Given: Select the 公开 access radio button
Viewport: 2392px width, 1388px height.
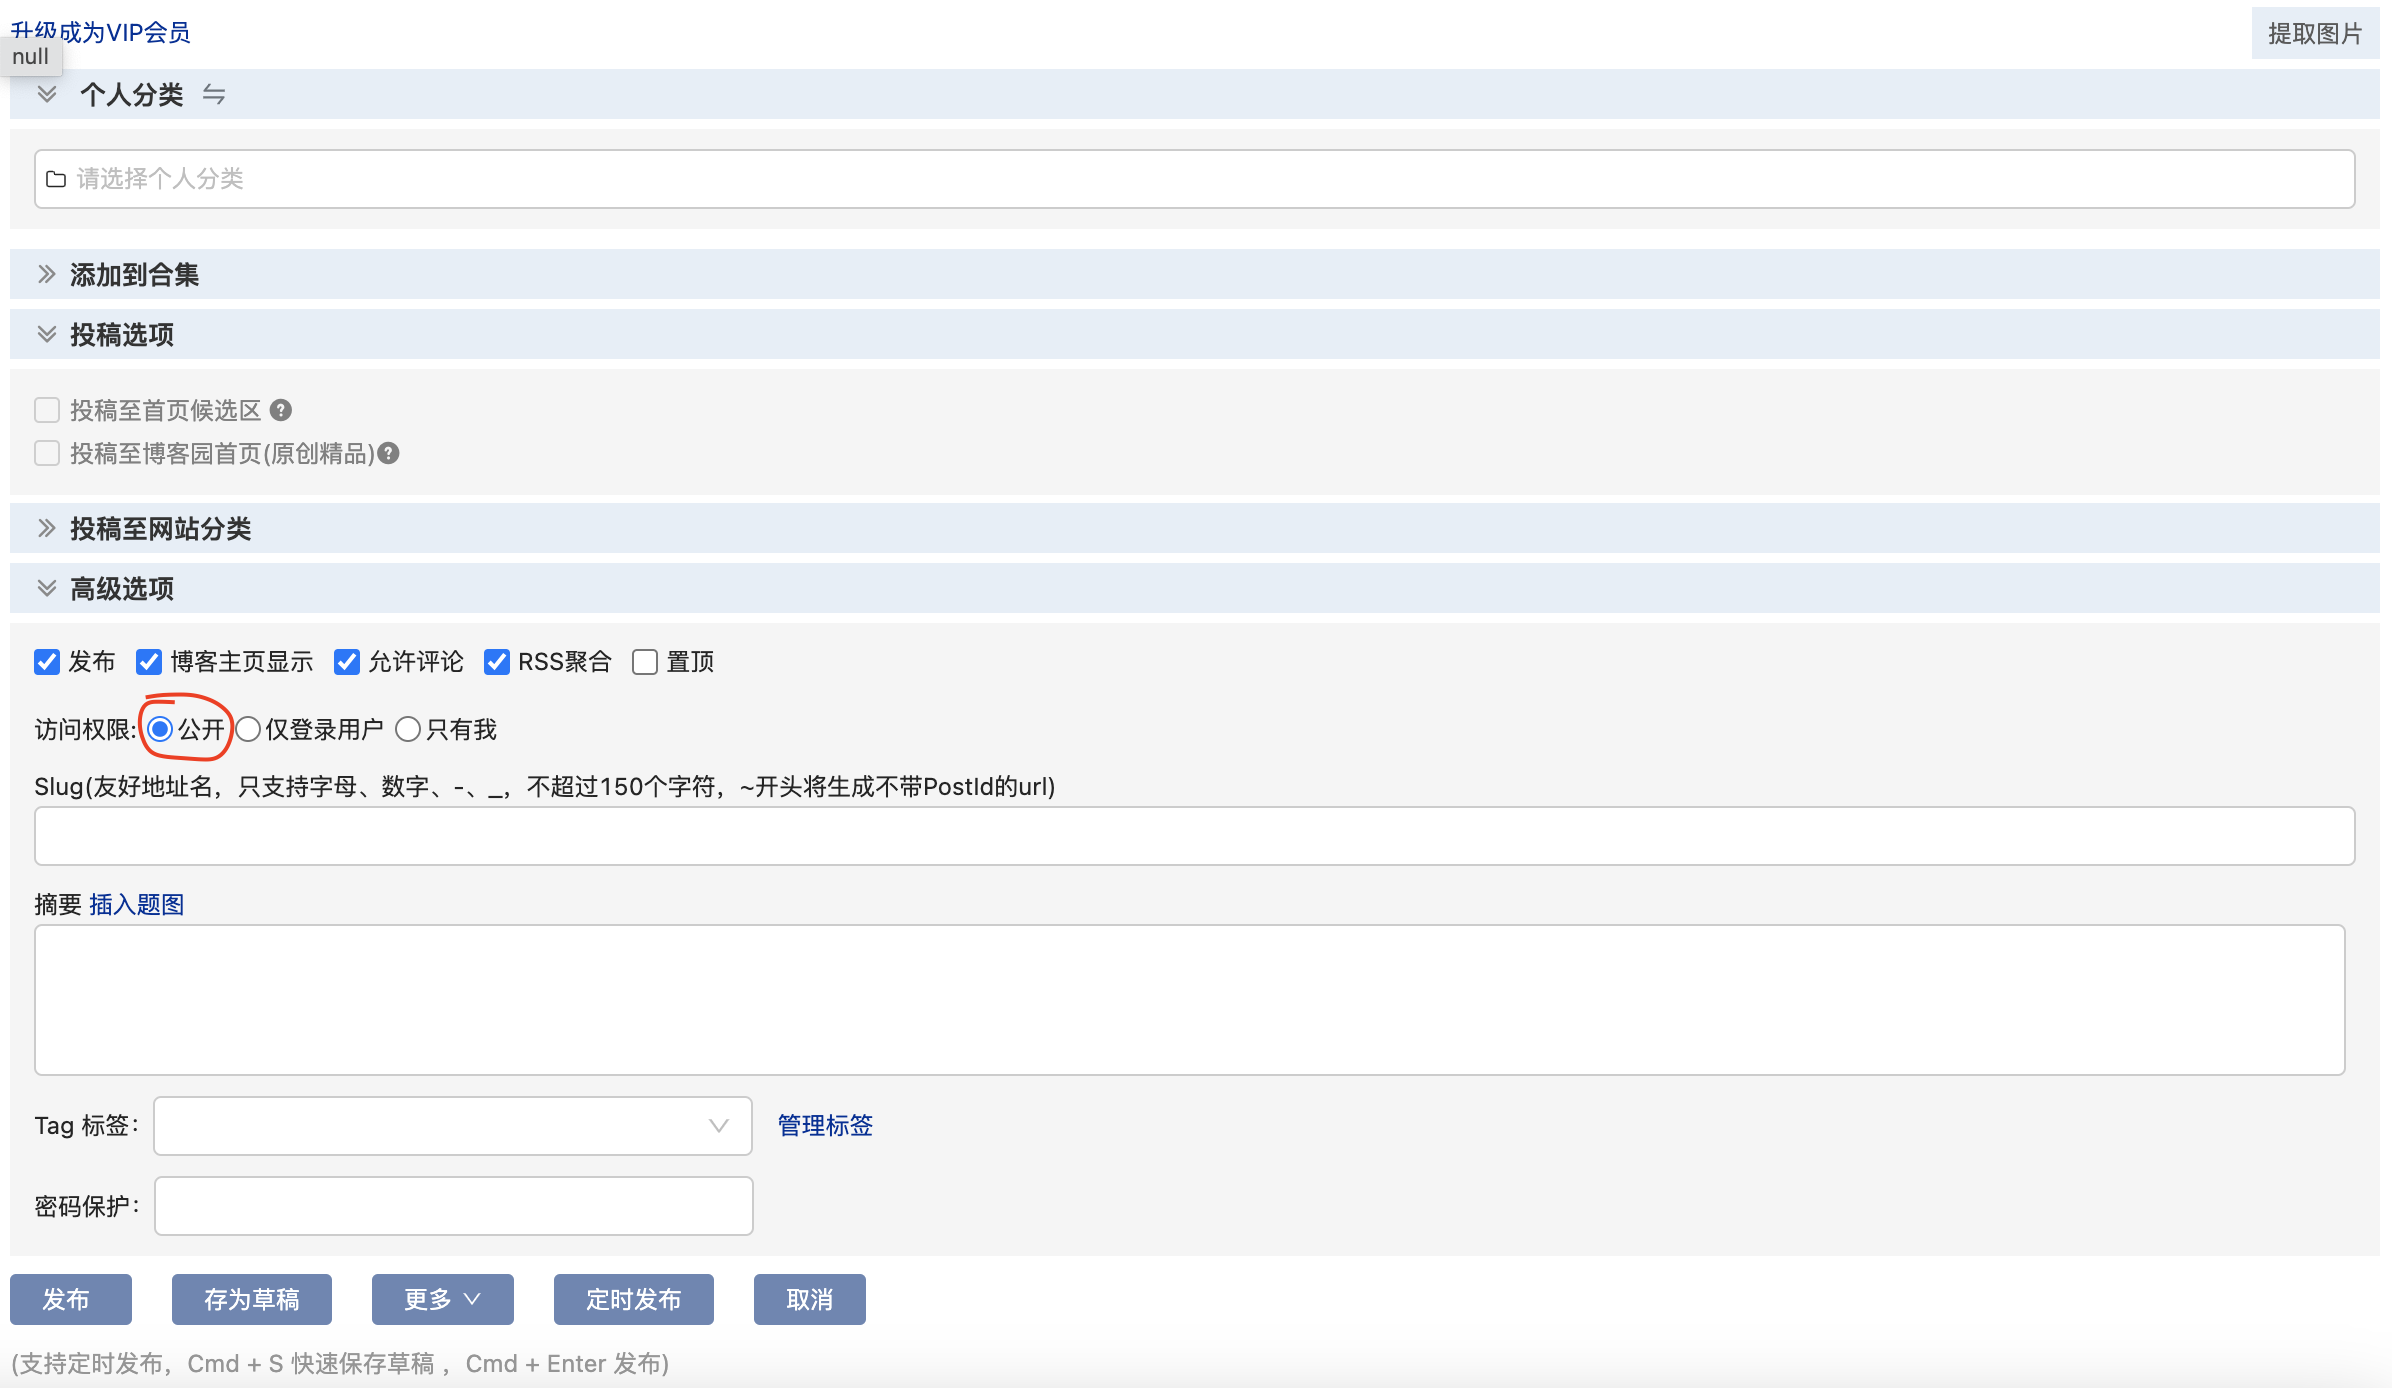Looking at the screenshot, I should (160, 729).
